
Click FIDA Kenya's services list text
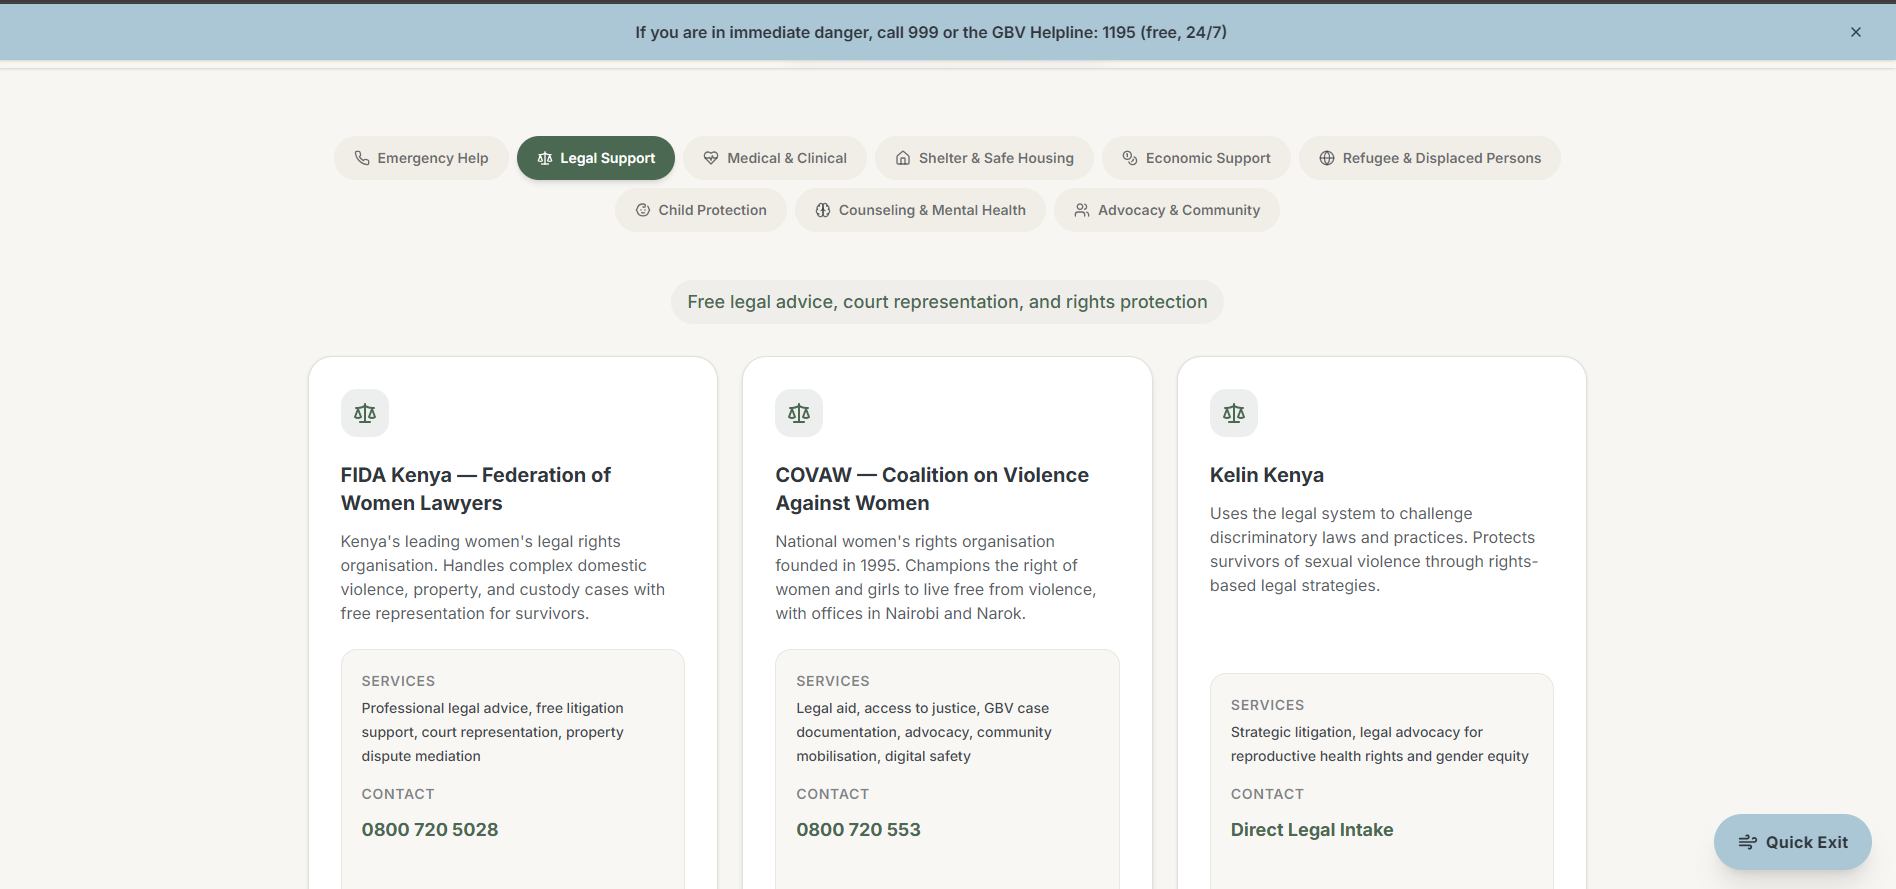point(493,732)
